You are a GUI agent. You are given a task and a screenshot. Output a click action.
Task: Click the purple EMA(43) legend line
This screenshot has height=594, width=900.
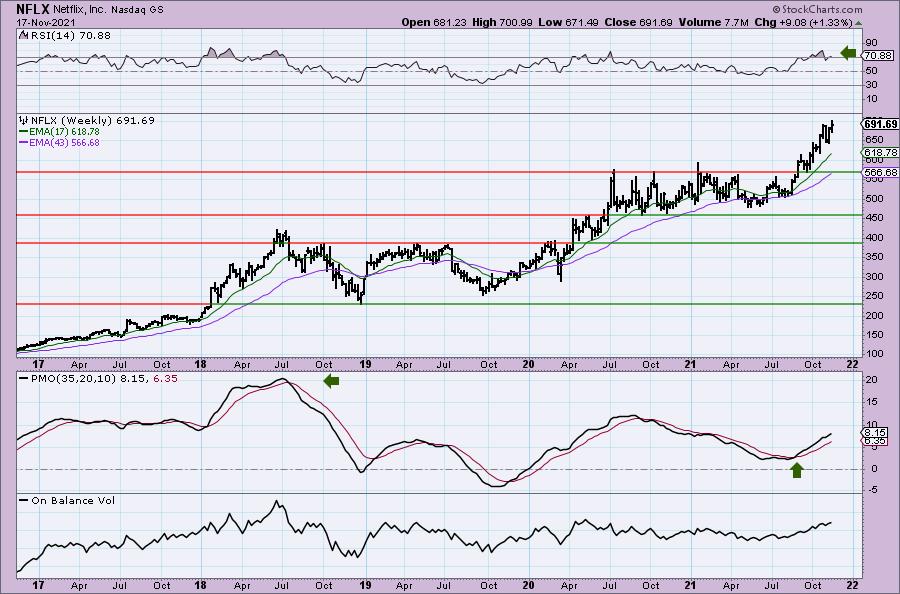click(x=24, y=142)
